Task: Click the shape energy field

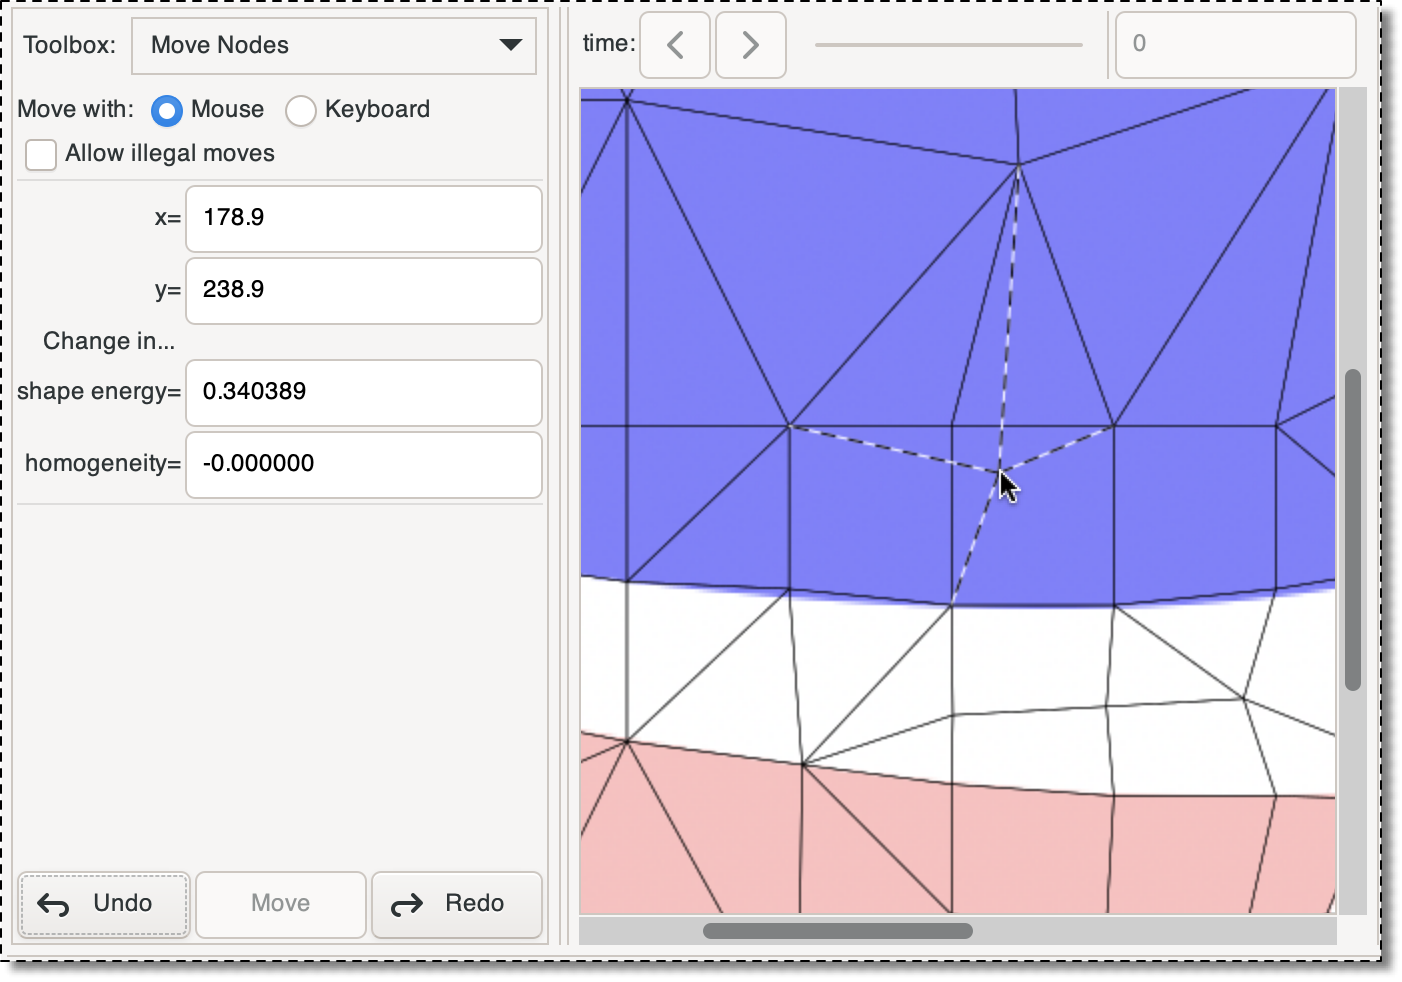Action: click(x=364, y=392)
